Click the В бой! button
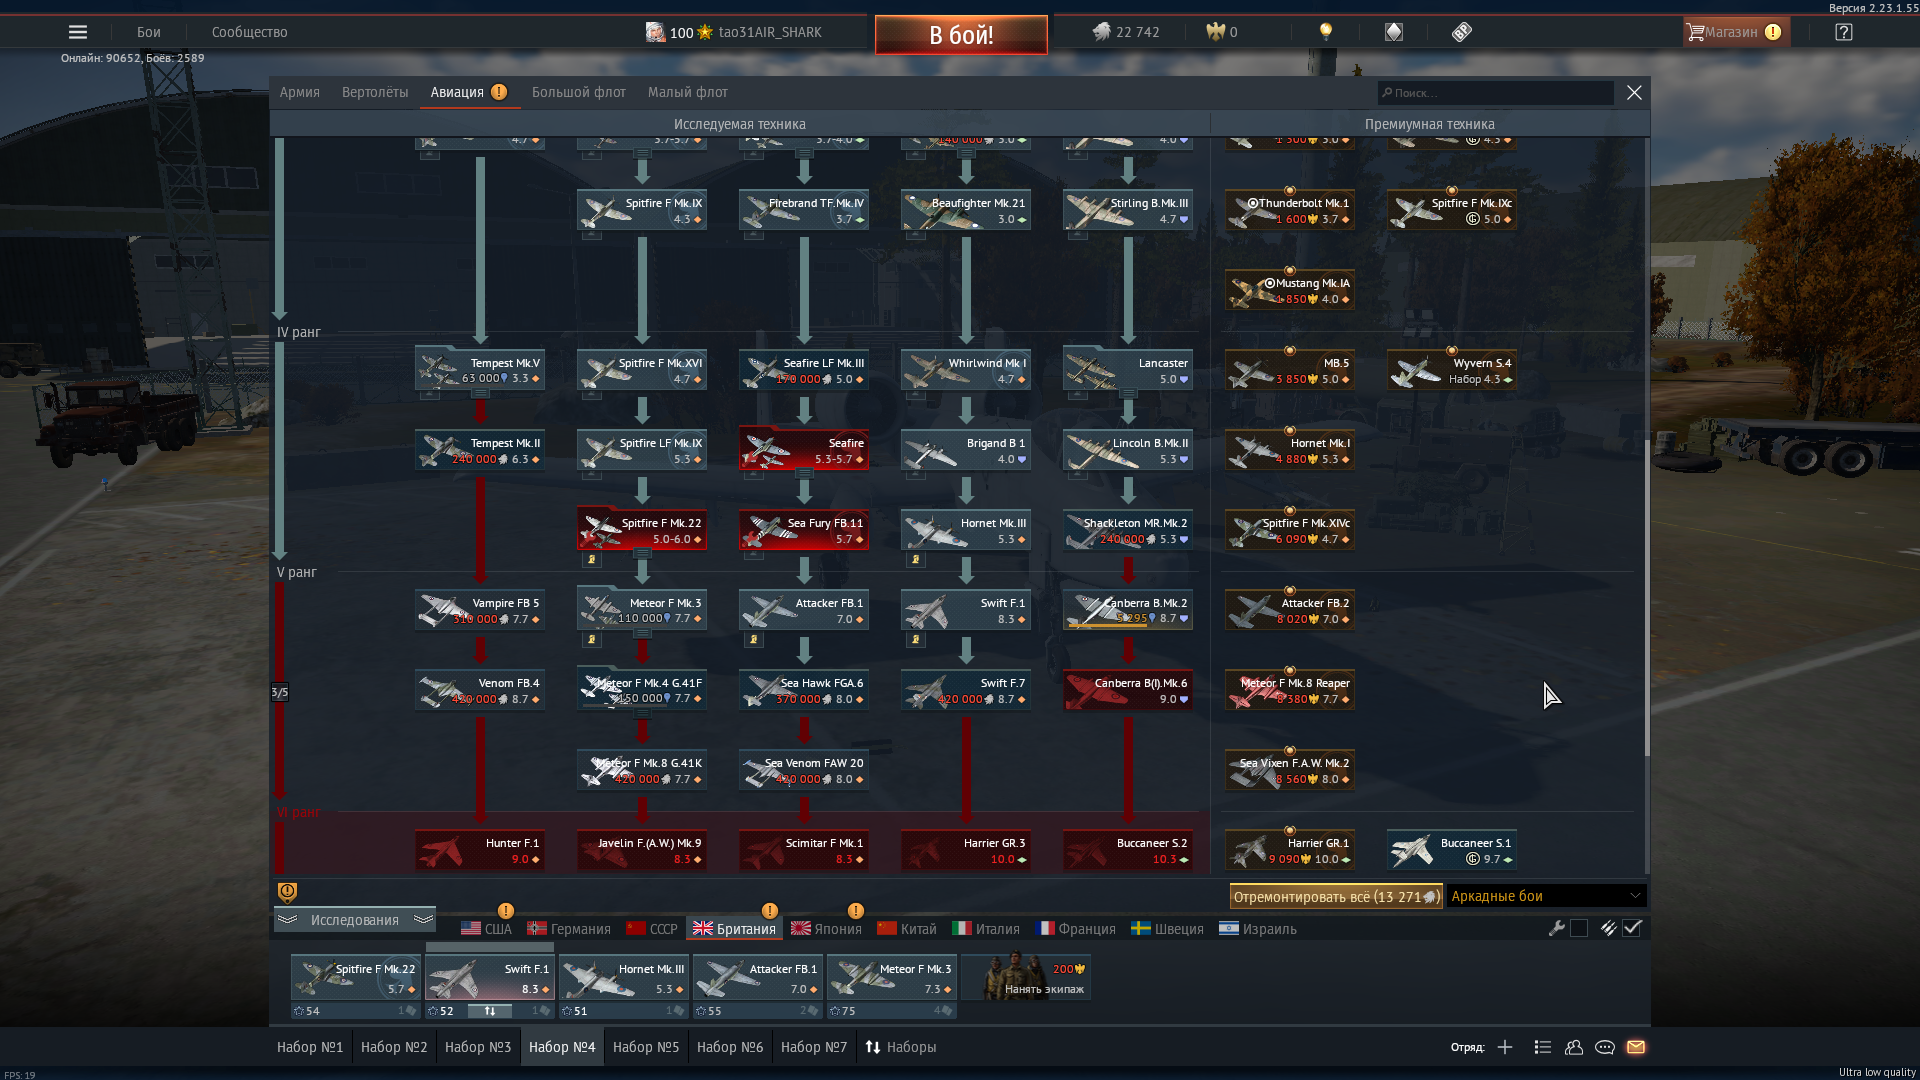This screenshot has height=1080, width=1920. coord(961,35)
